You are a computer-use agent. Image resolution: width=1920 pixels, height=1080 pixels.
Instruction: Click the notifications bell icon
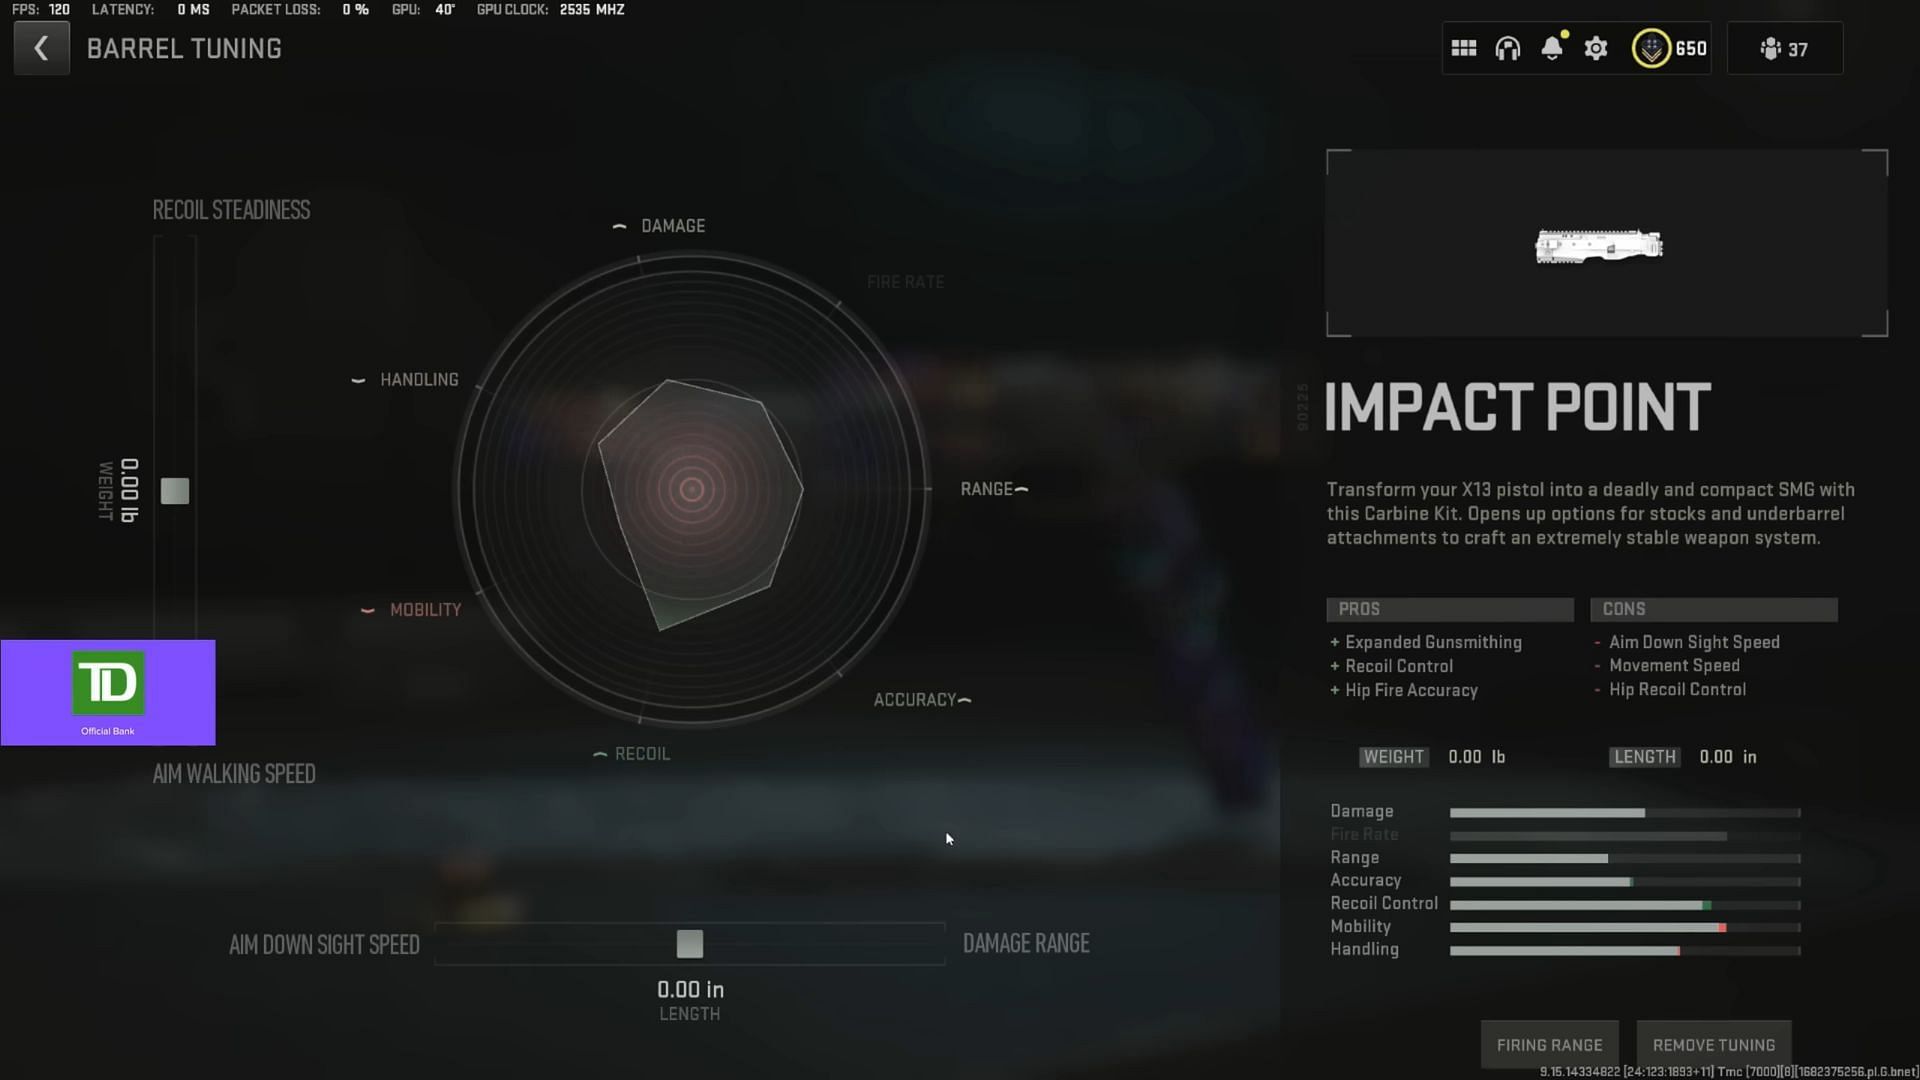point(1552,49)
